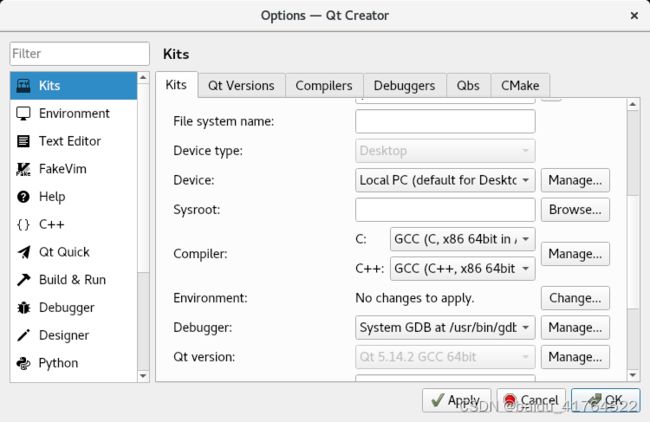This screenshot has height=422, width=650.
Task: Select the Build & Run hammer icon
Action: pos(23,280)
